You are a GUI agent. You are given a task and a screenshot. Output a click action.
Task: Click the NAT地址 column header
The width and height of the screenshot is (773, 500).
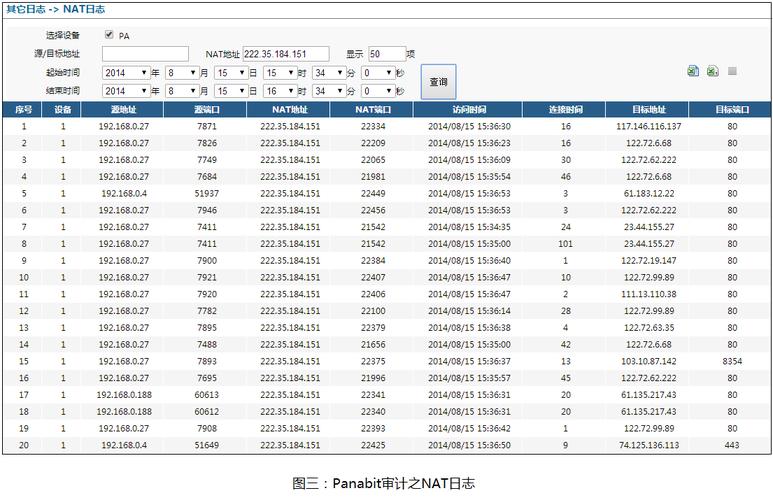[x=290, y=109]
